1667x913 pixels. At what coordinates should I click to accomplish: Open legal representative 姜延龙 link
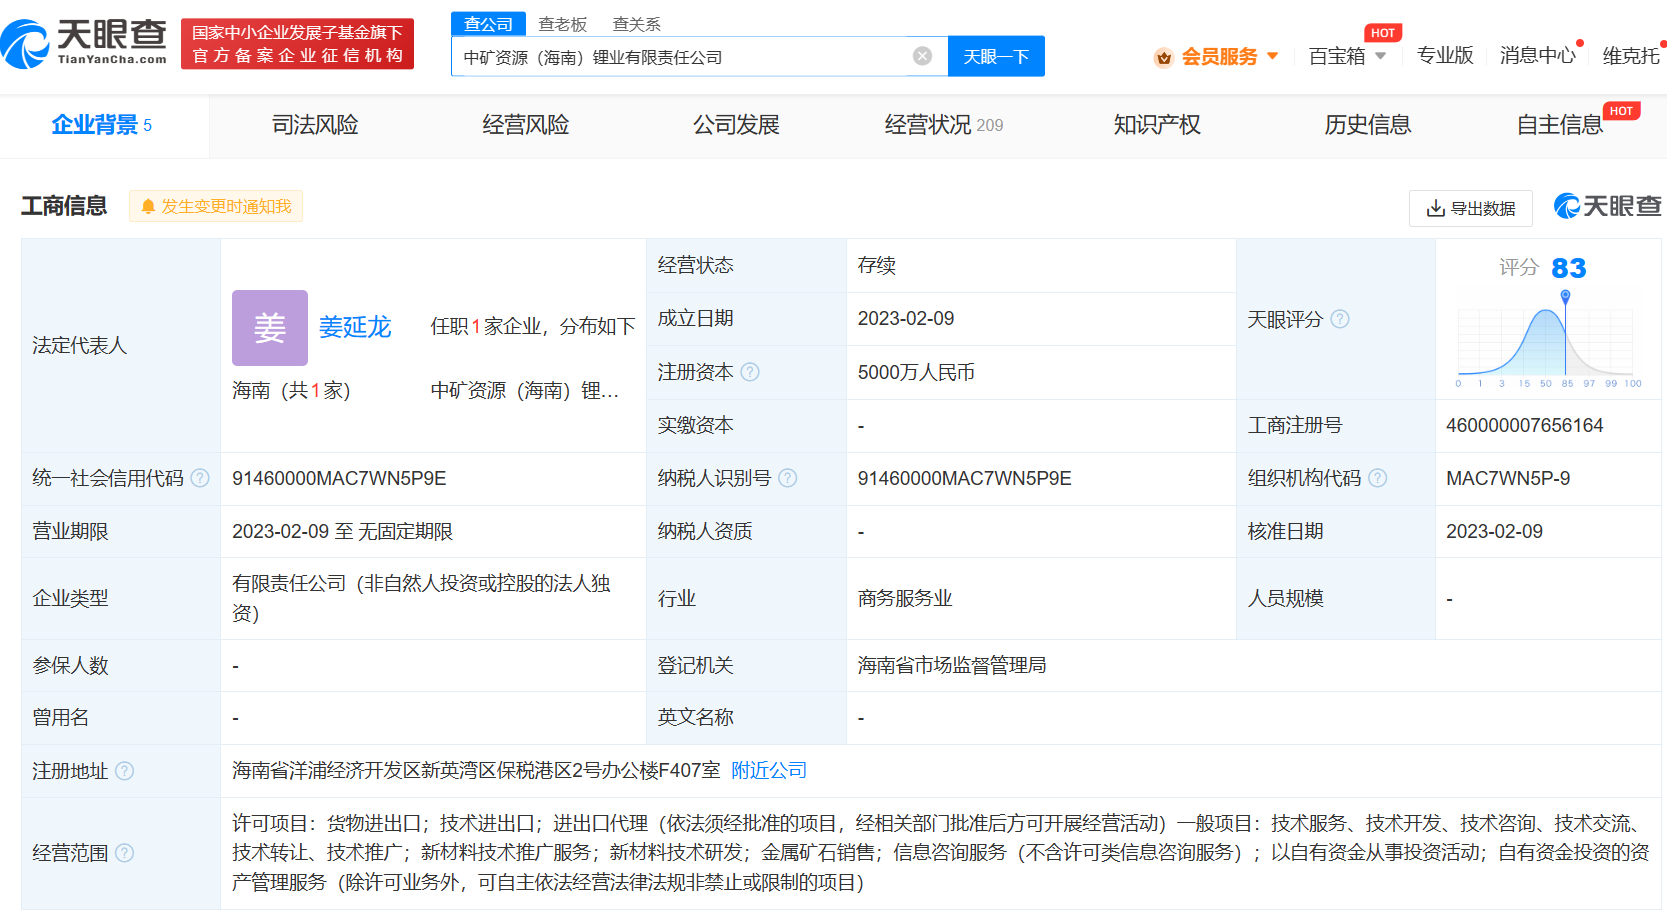coord(355,327)
